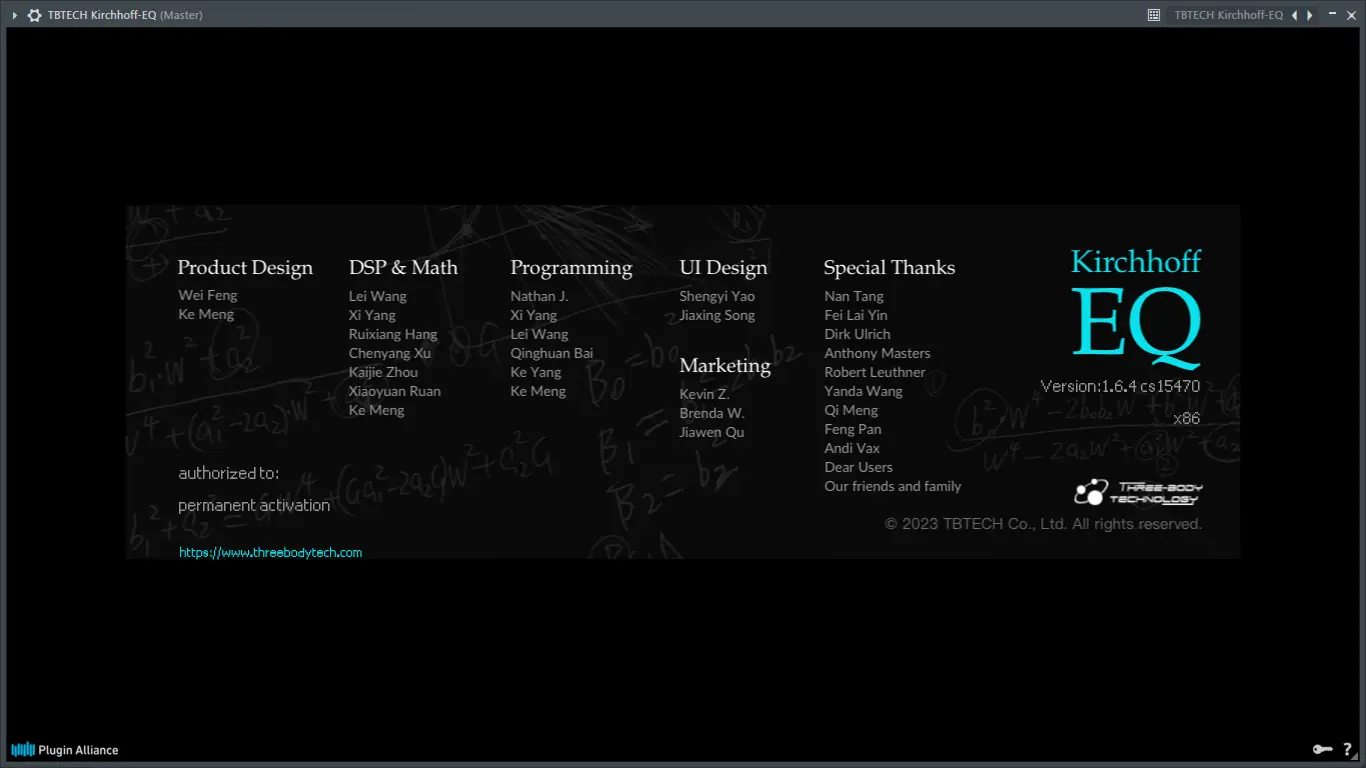
Task: Toggle the typing keyboard icon in title bar
Action: [1153, 15]
